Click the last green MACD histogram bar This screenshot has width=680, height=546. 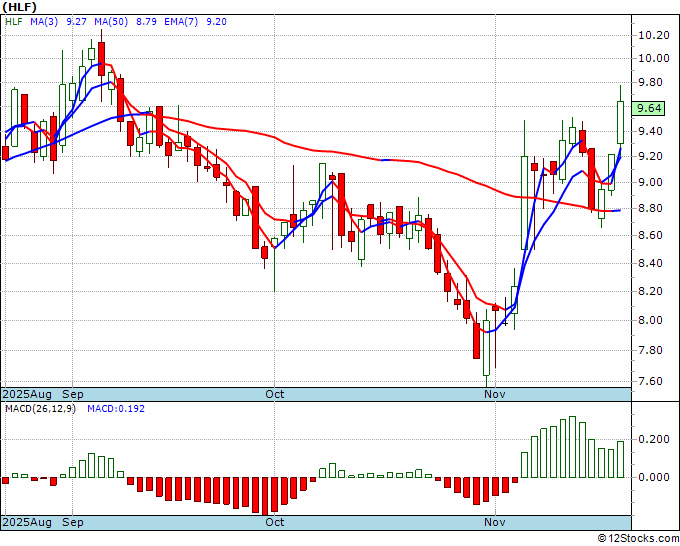pyautogui.click(x=620, y=459)
